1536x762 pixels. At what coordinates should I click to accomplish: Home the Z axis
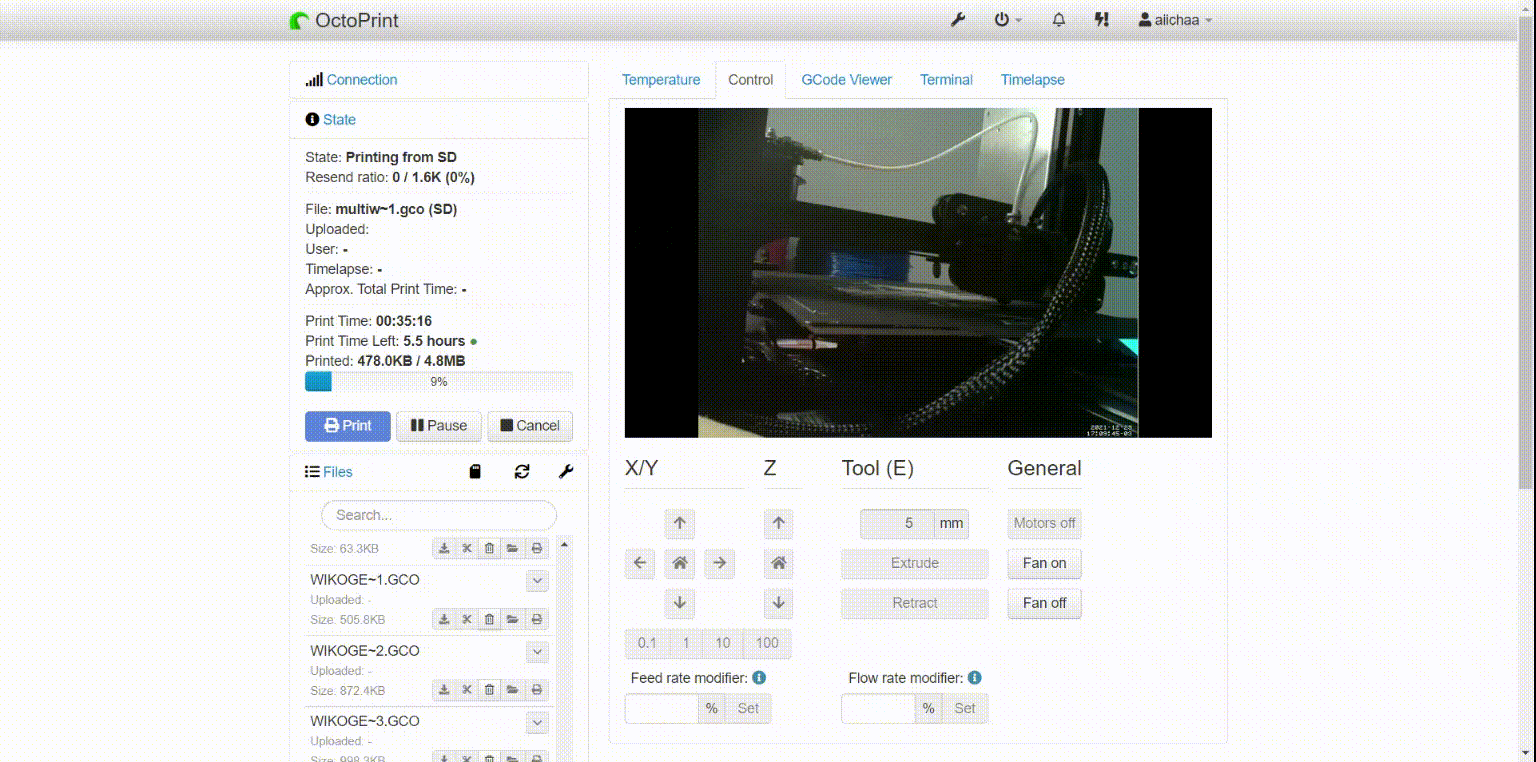pos(778,563)
